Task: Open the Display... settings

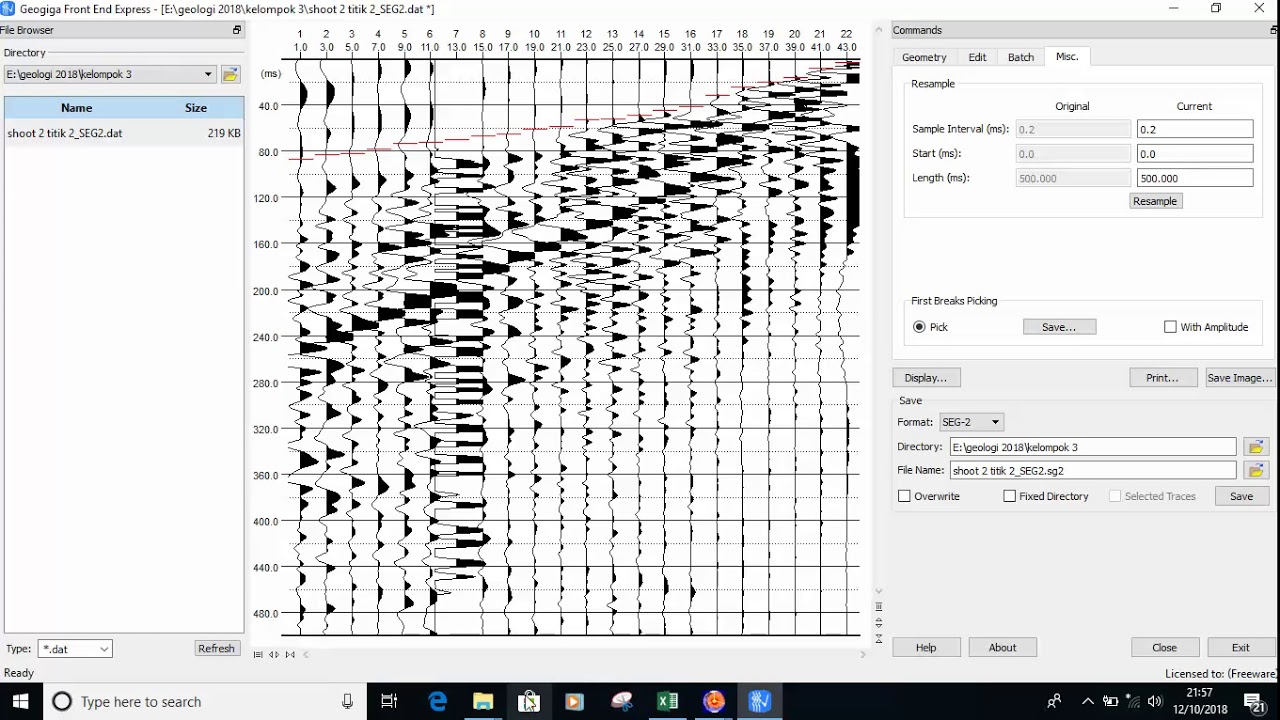Action: 926,378
